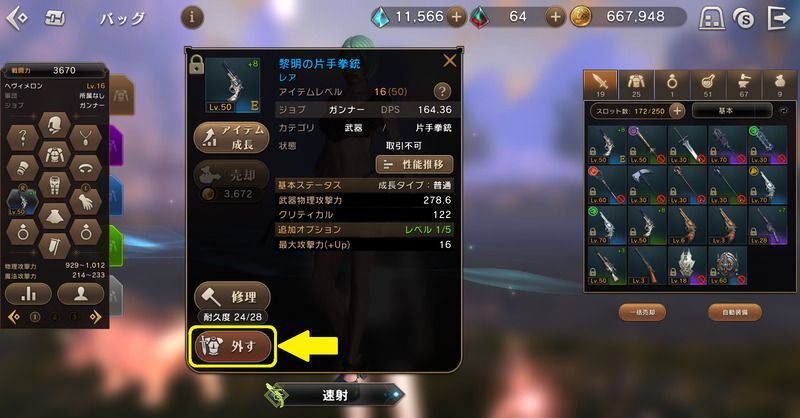The image size is (800, 418).
Task: Select the necklace equipment slot hexagon
Action: (x=85, y=138)
